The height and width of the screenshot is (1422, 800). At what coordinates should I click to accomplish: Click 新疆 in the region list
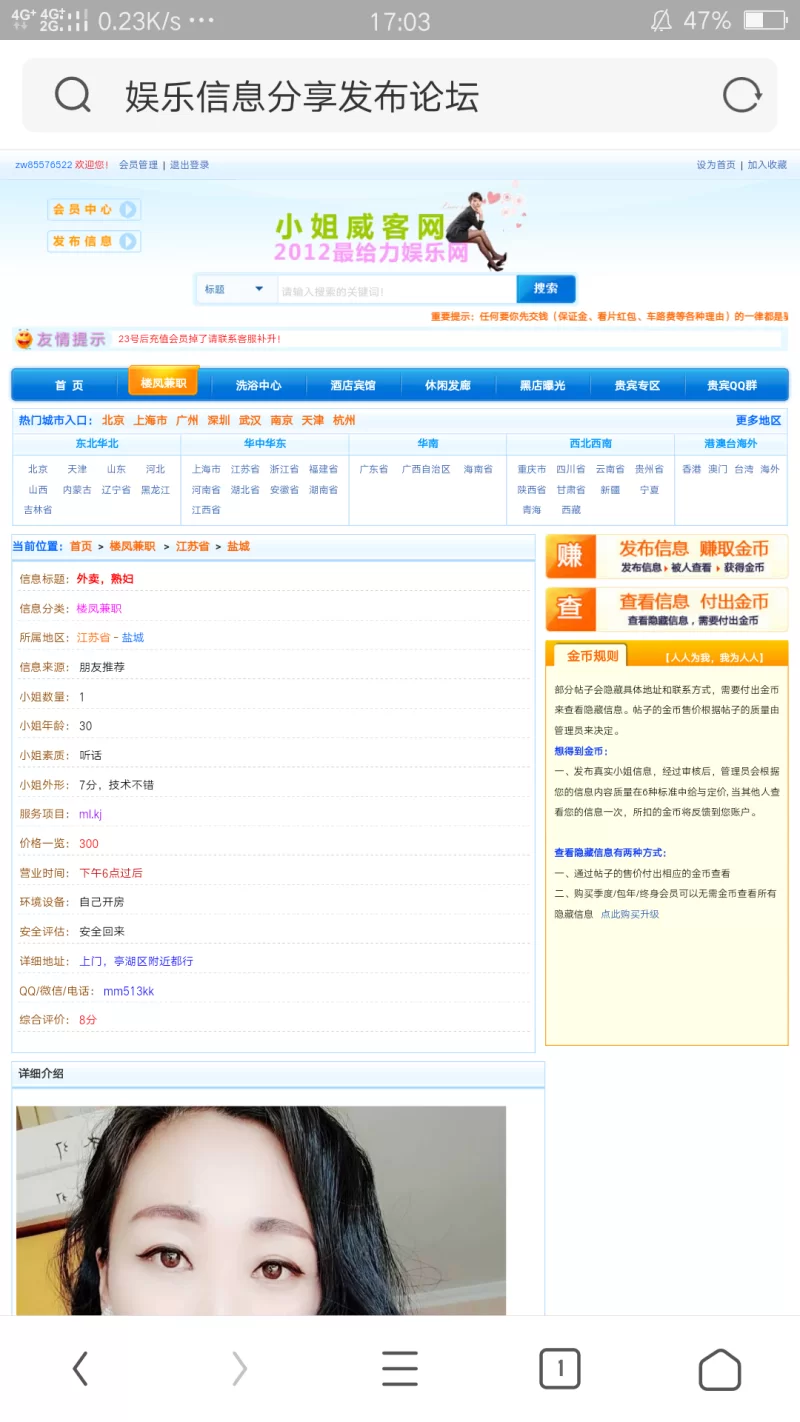tap(610, 490)
